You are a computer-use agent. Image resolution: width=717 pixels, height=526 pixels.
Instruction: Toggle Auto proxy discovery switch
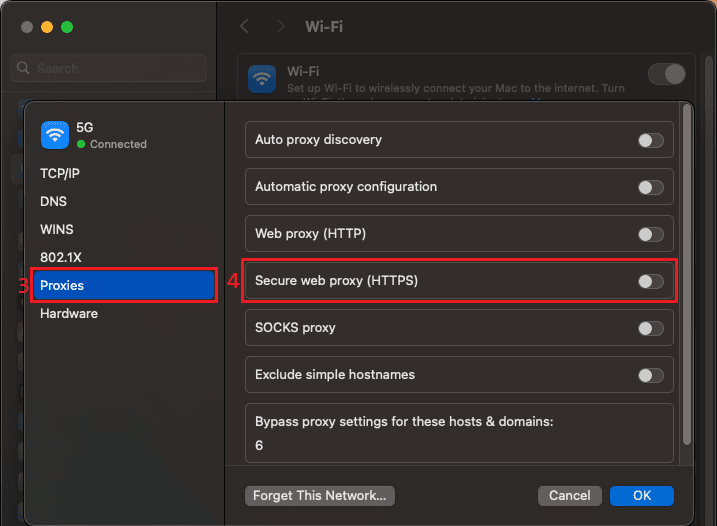click(650, 140)
